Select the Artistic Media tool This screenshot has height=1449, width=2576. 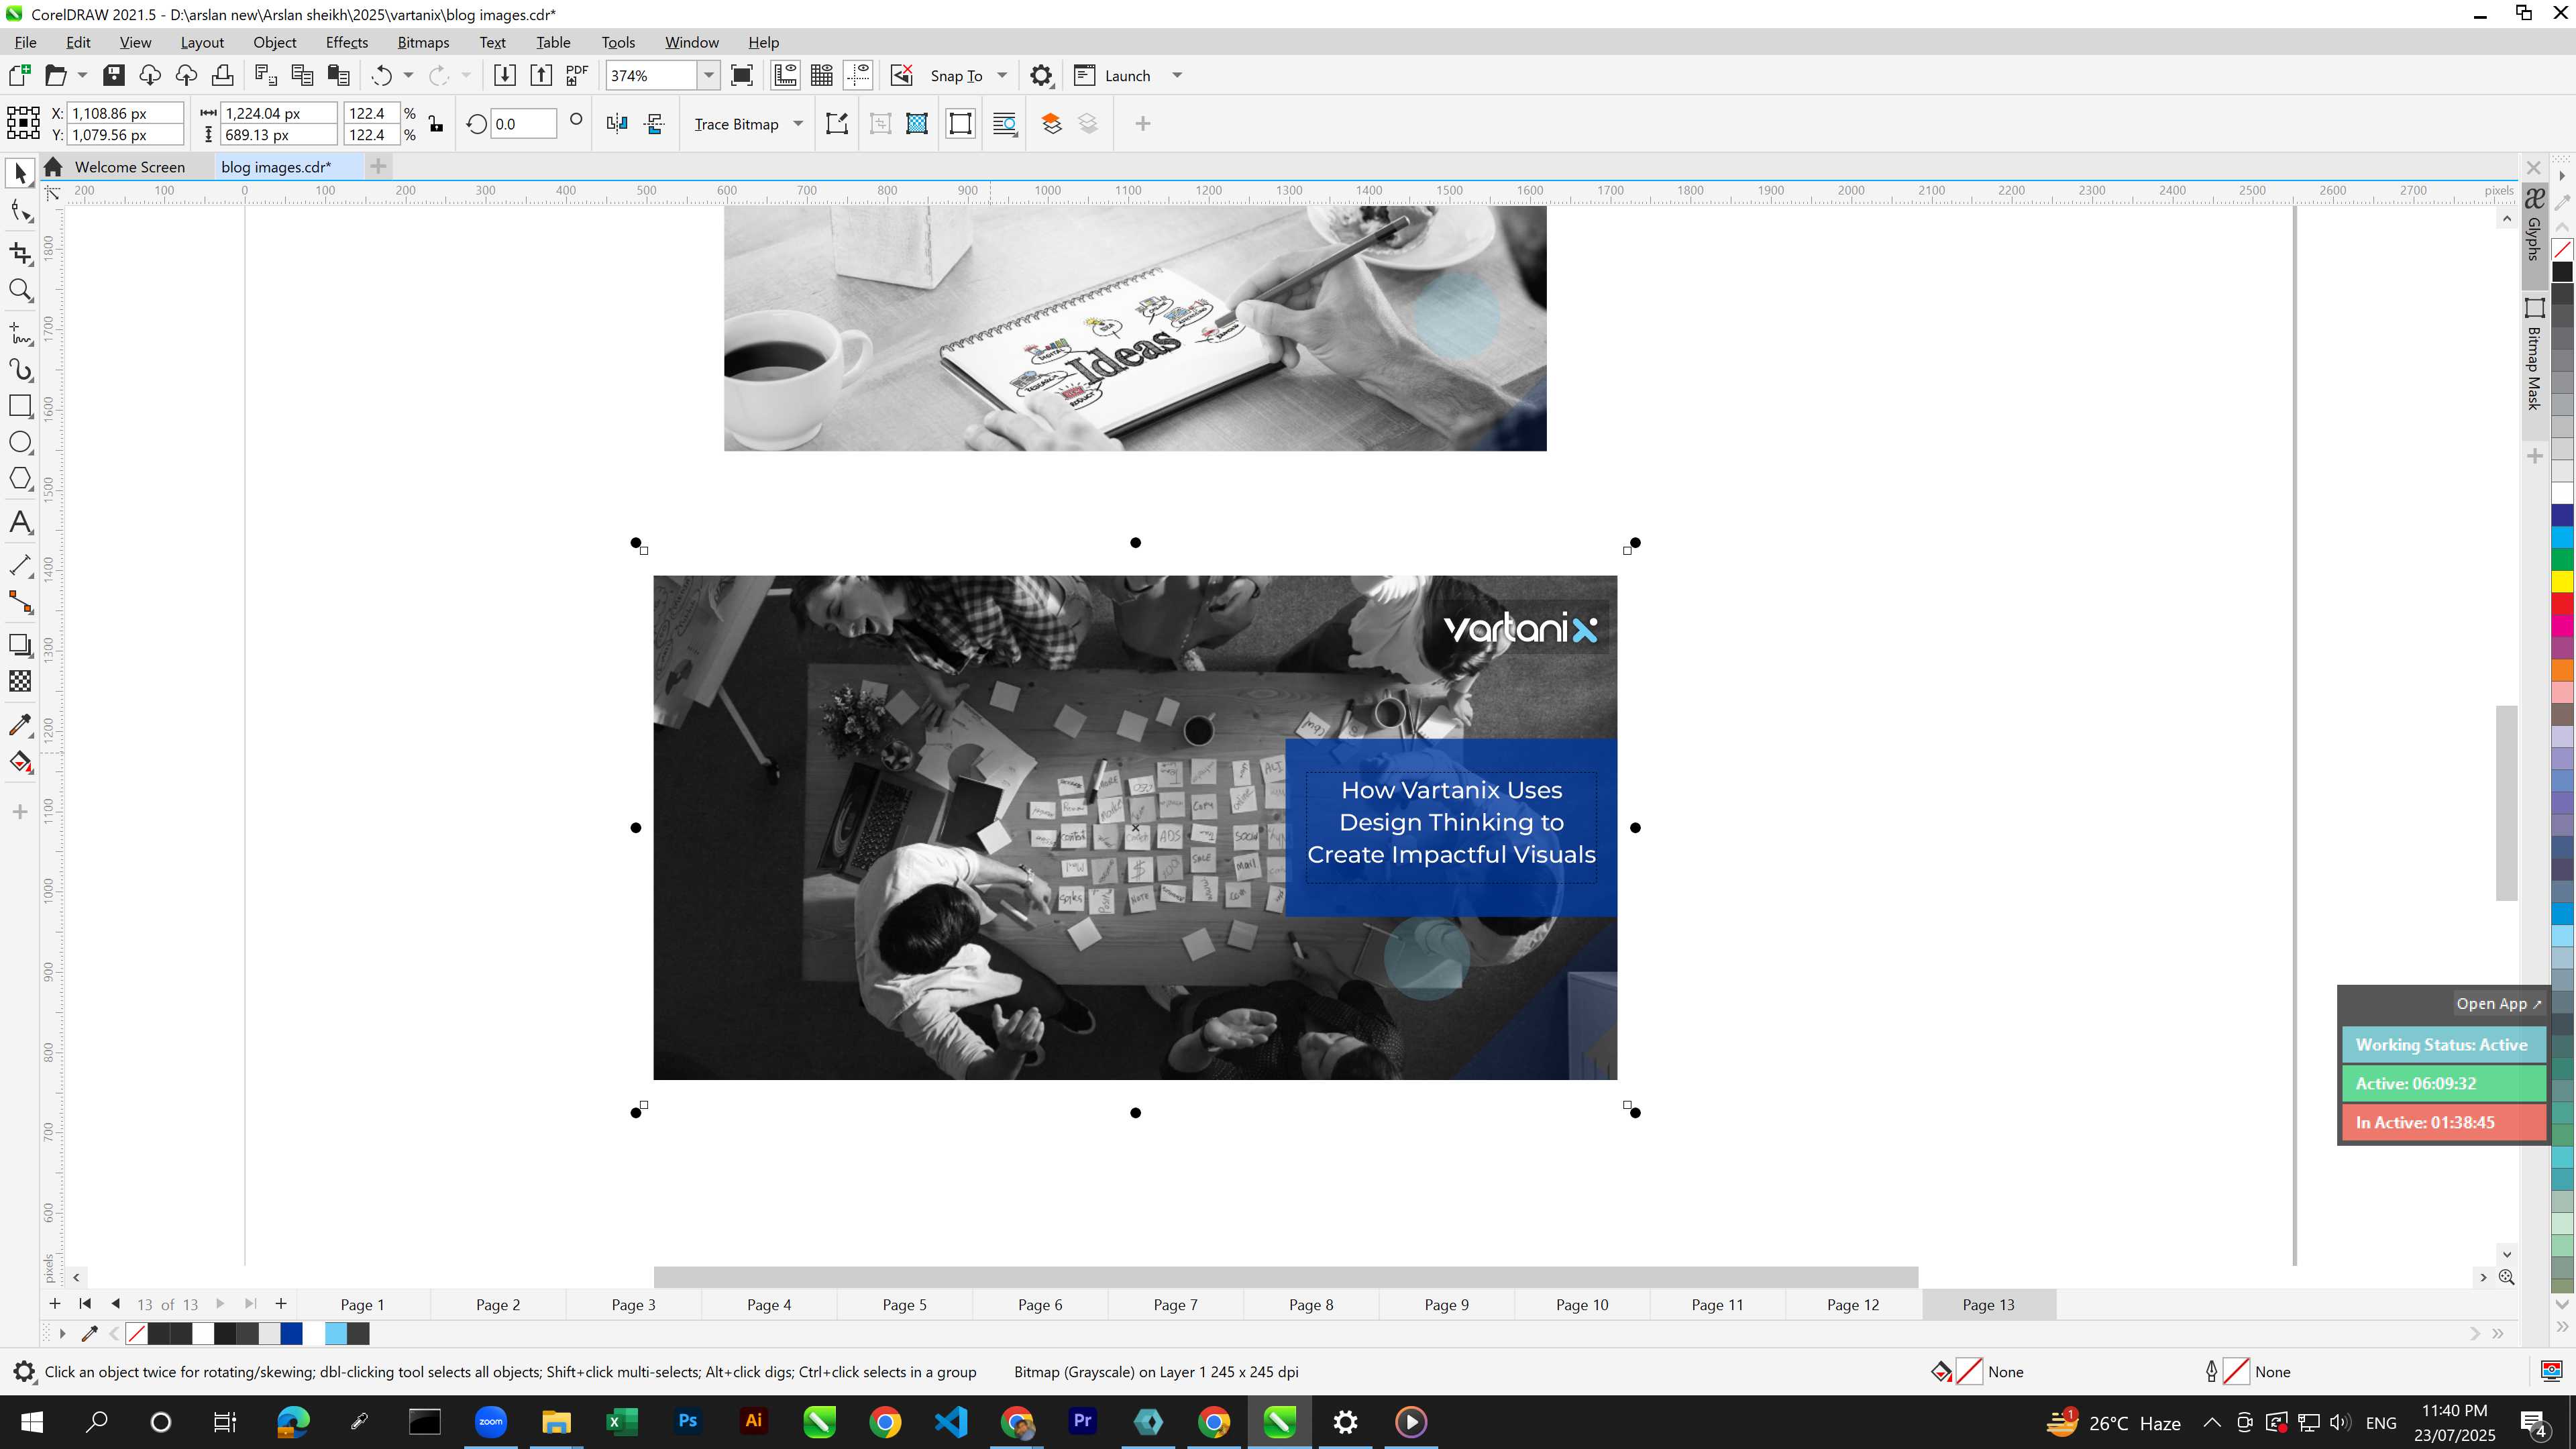click(x=20, y=370)
